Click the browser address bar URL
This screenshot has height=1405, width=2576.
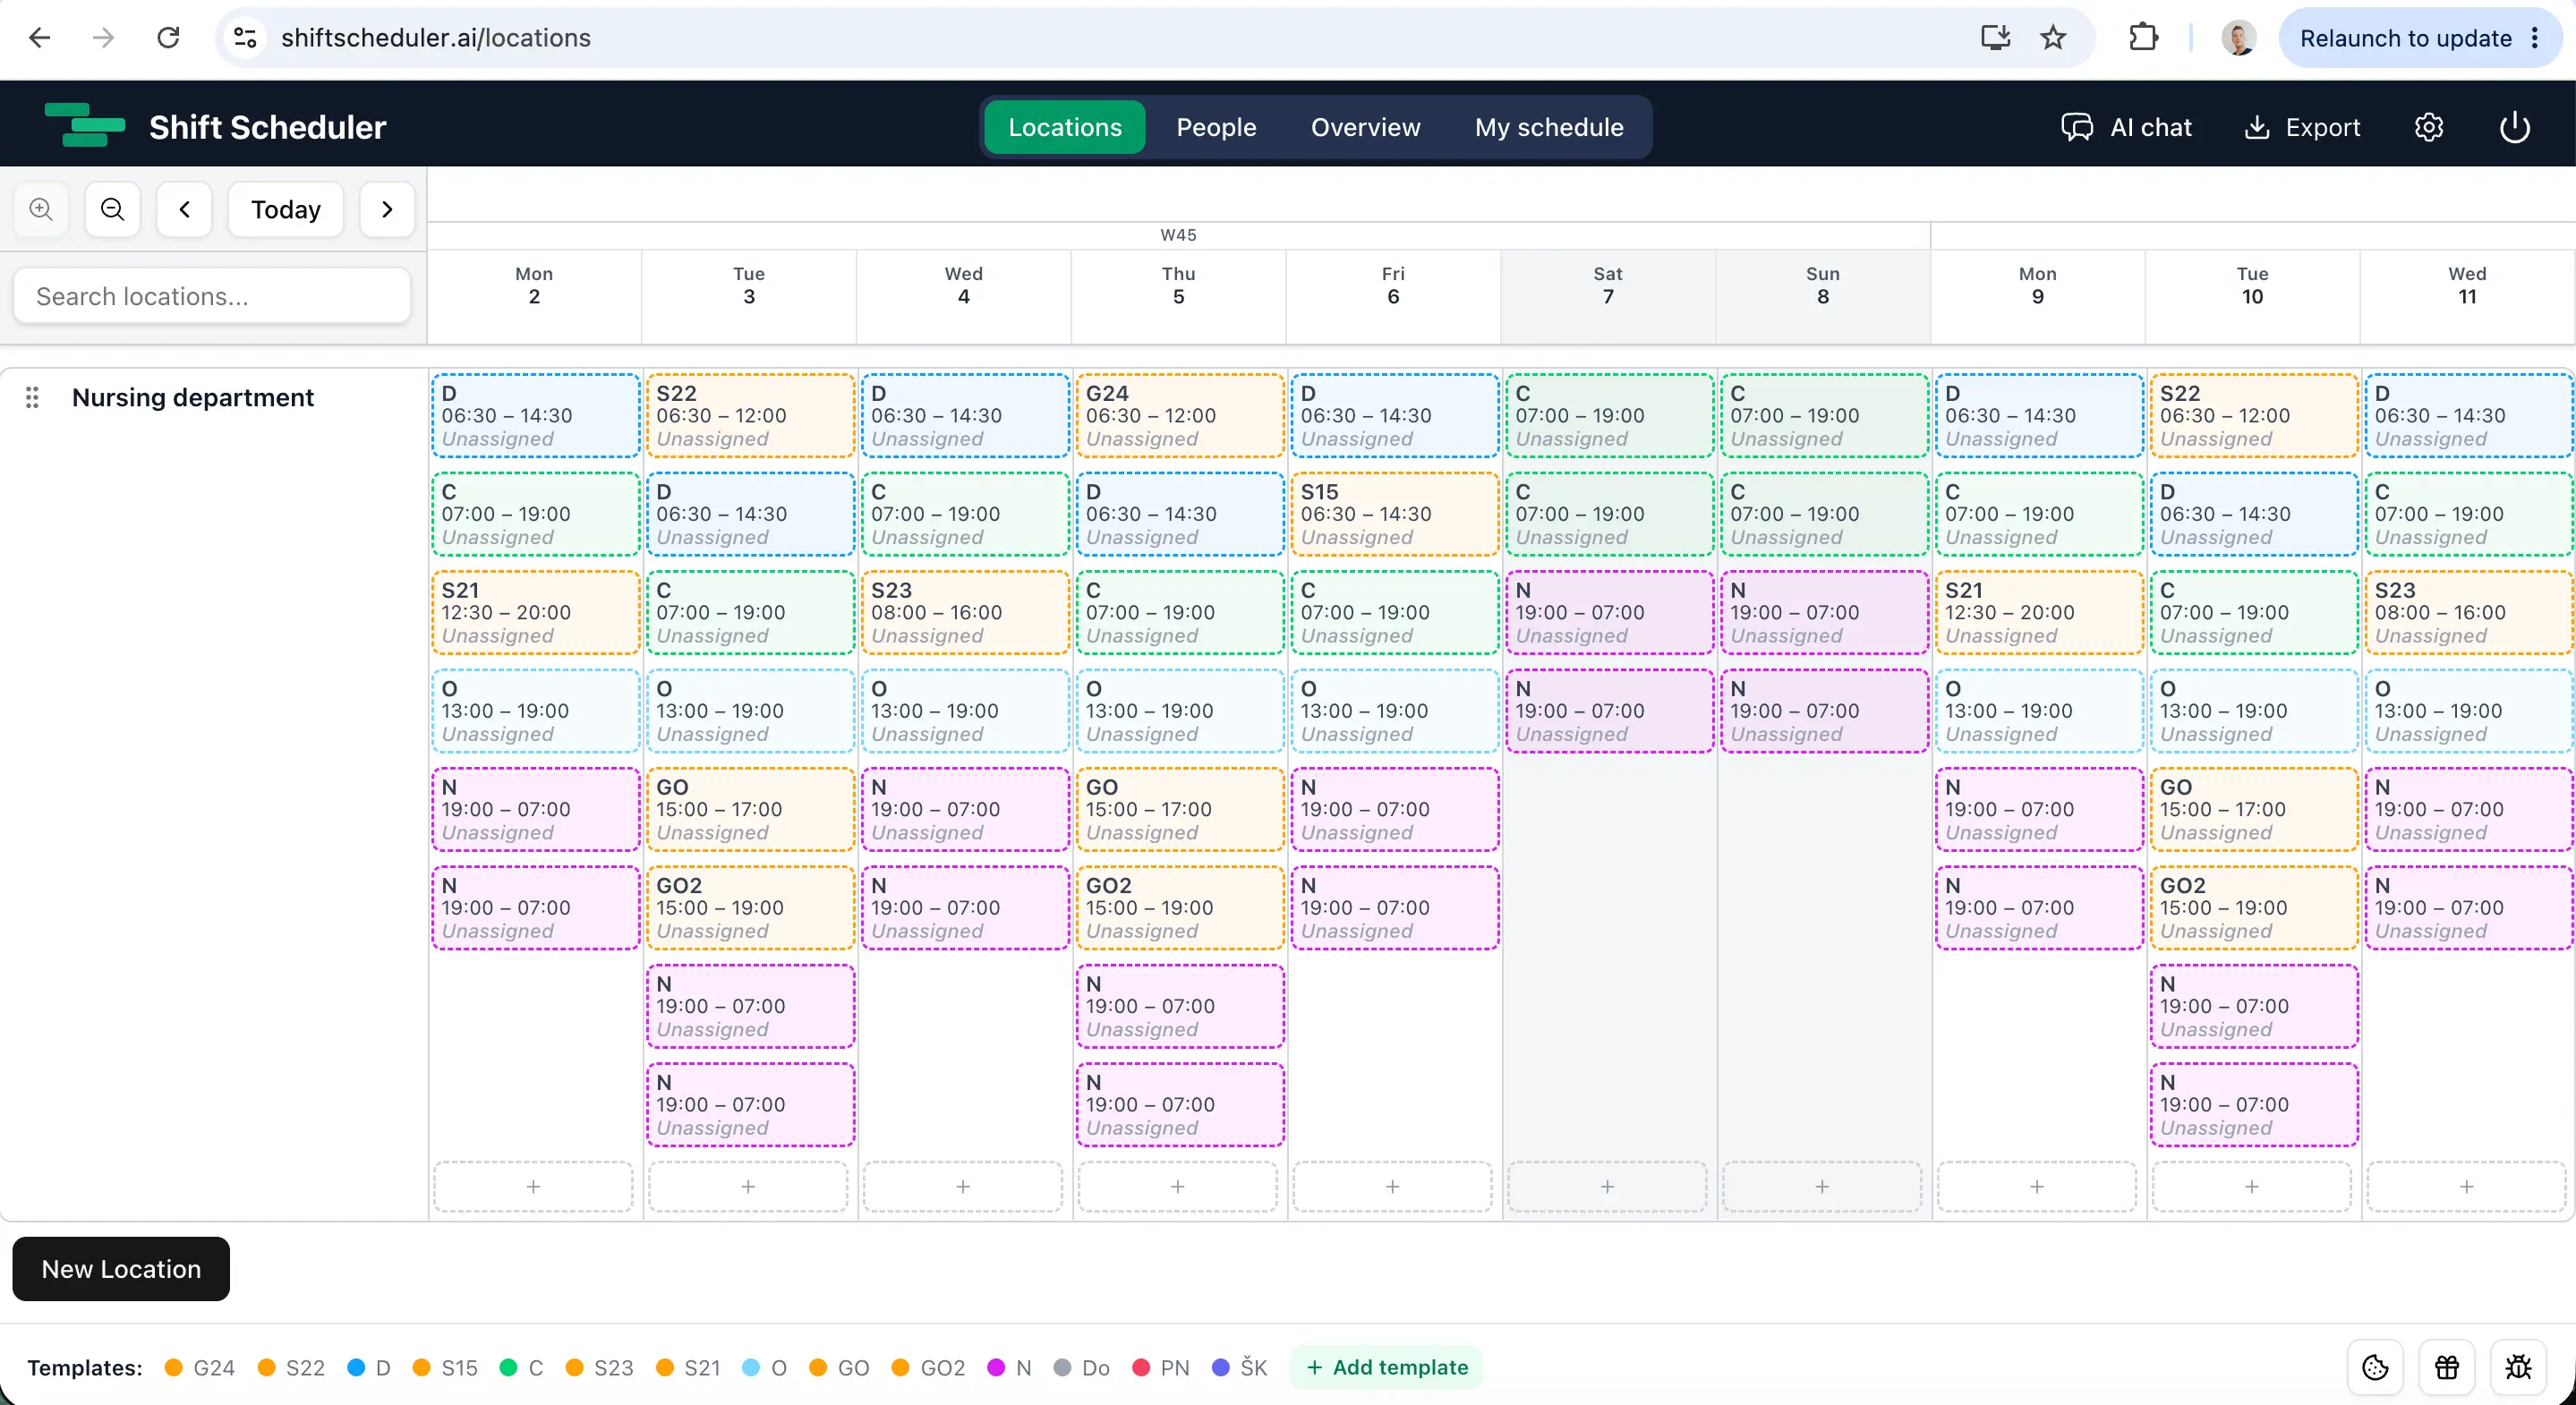tap(436, 38)
